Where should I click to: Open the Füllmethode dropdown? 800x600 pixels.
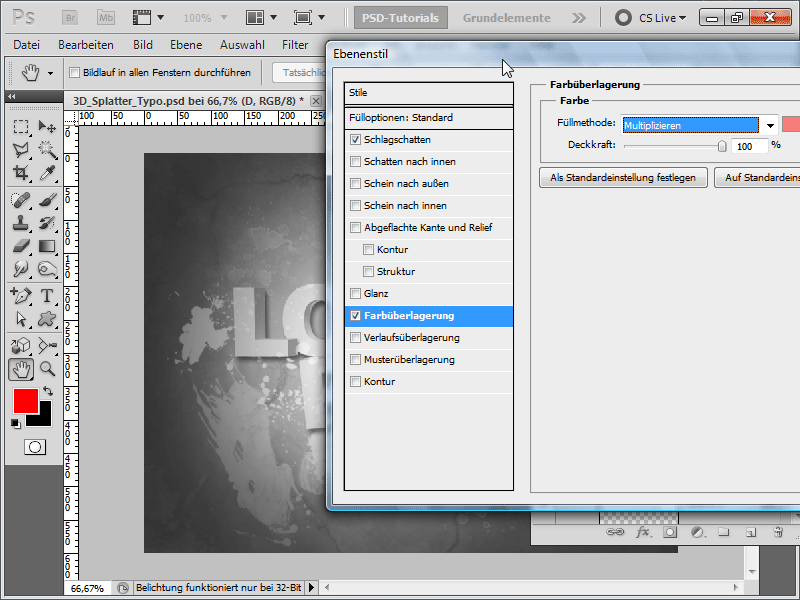(x=770, y=125)
